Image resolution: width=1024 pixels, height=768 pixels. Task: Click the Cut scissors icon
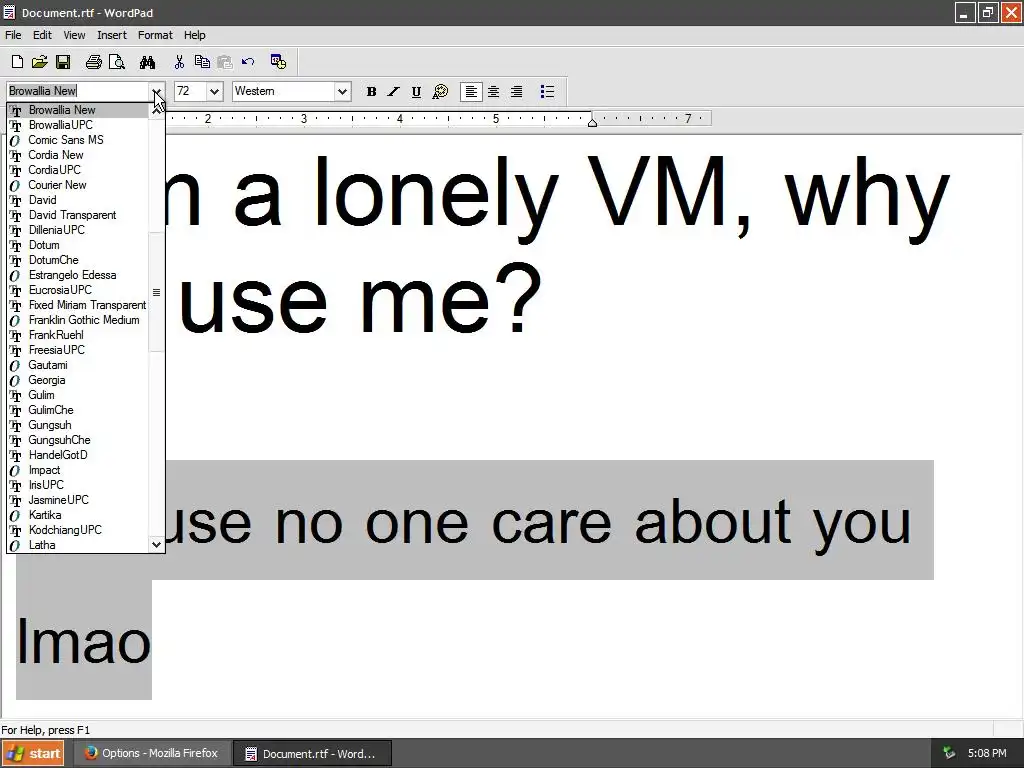[179, 62]
